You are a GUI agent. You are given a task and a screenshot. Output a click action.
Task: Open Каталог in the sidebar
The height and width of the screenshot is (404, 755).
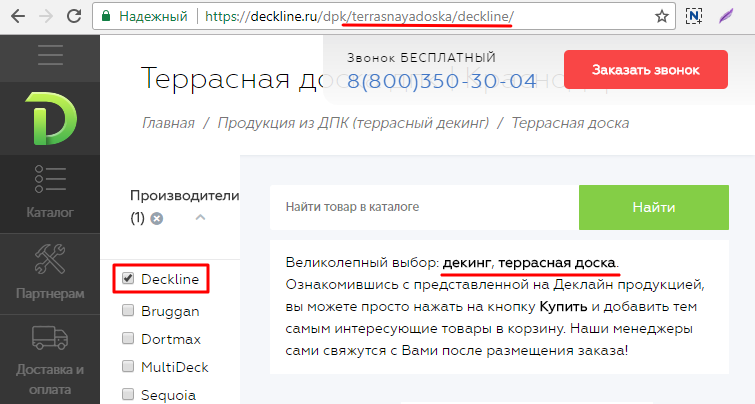coord(50,212)
